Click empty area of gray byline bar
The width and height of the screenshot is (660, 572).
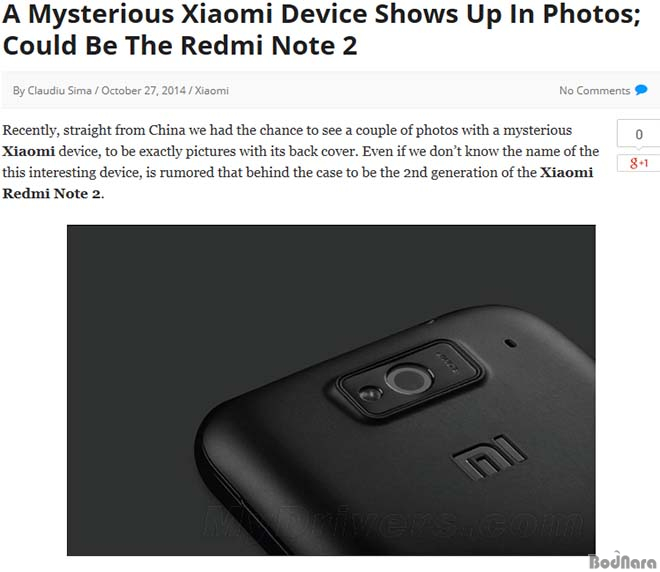click(391, 90)
